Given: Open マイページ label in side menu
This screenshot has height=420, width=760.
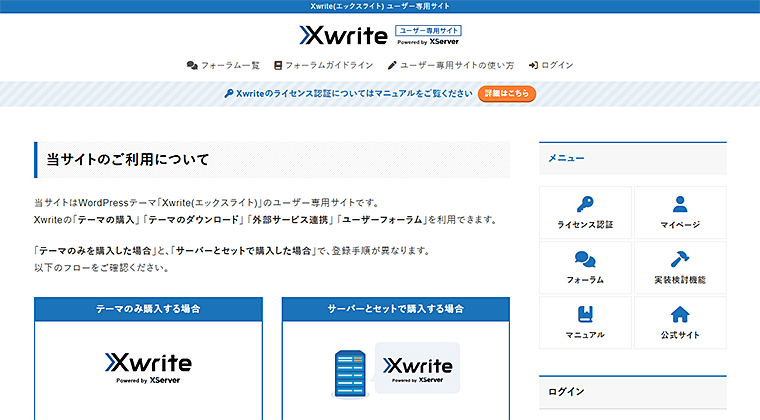Looking at the screenshot, I should tap(680, 225).
